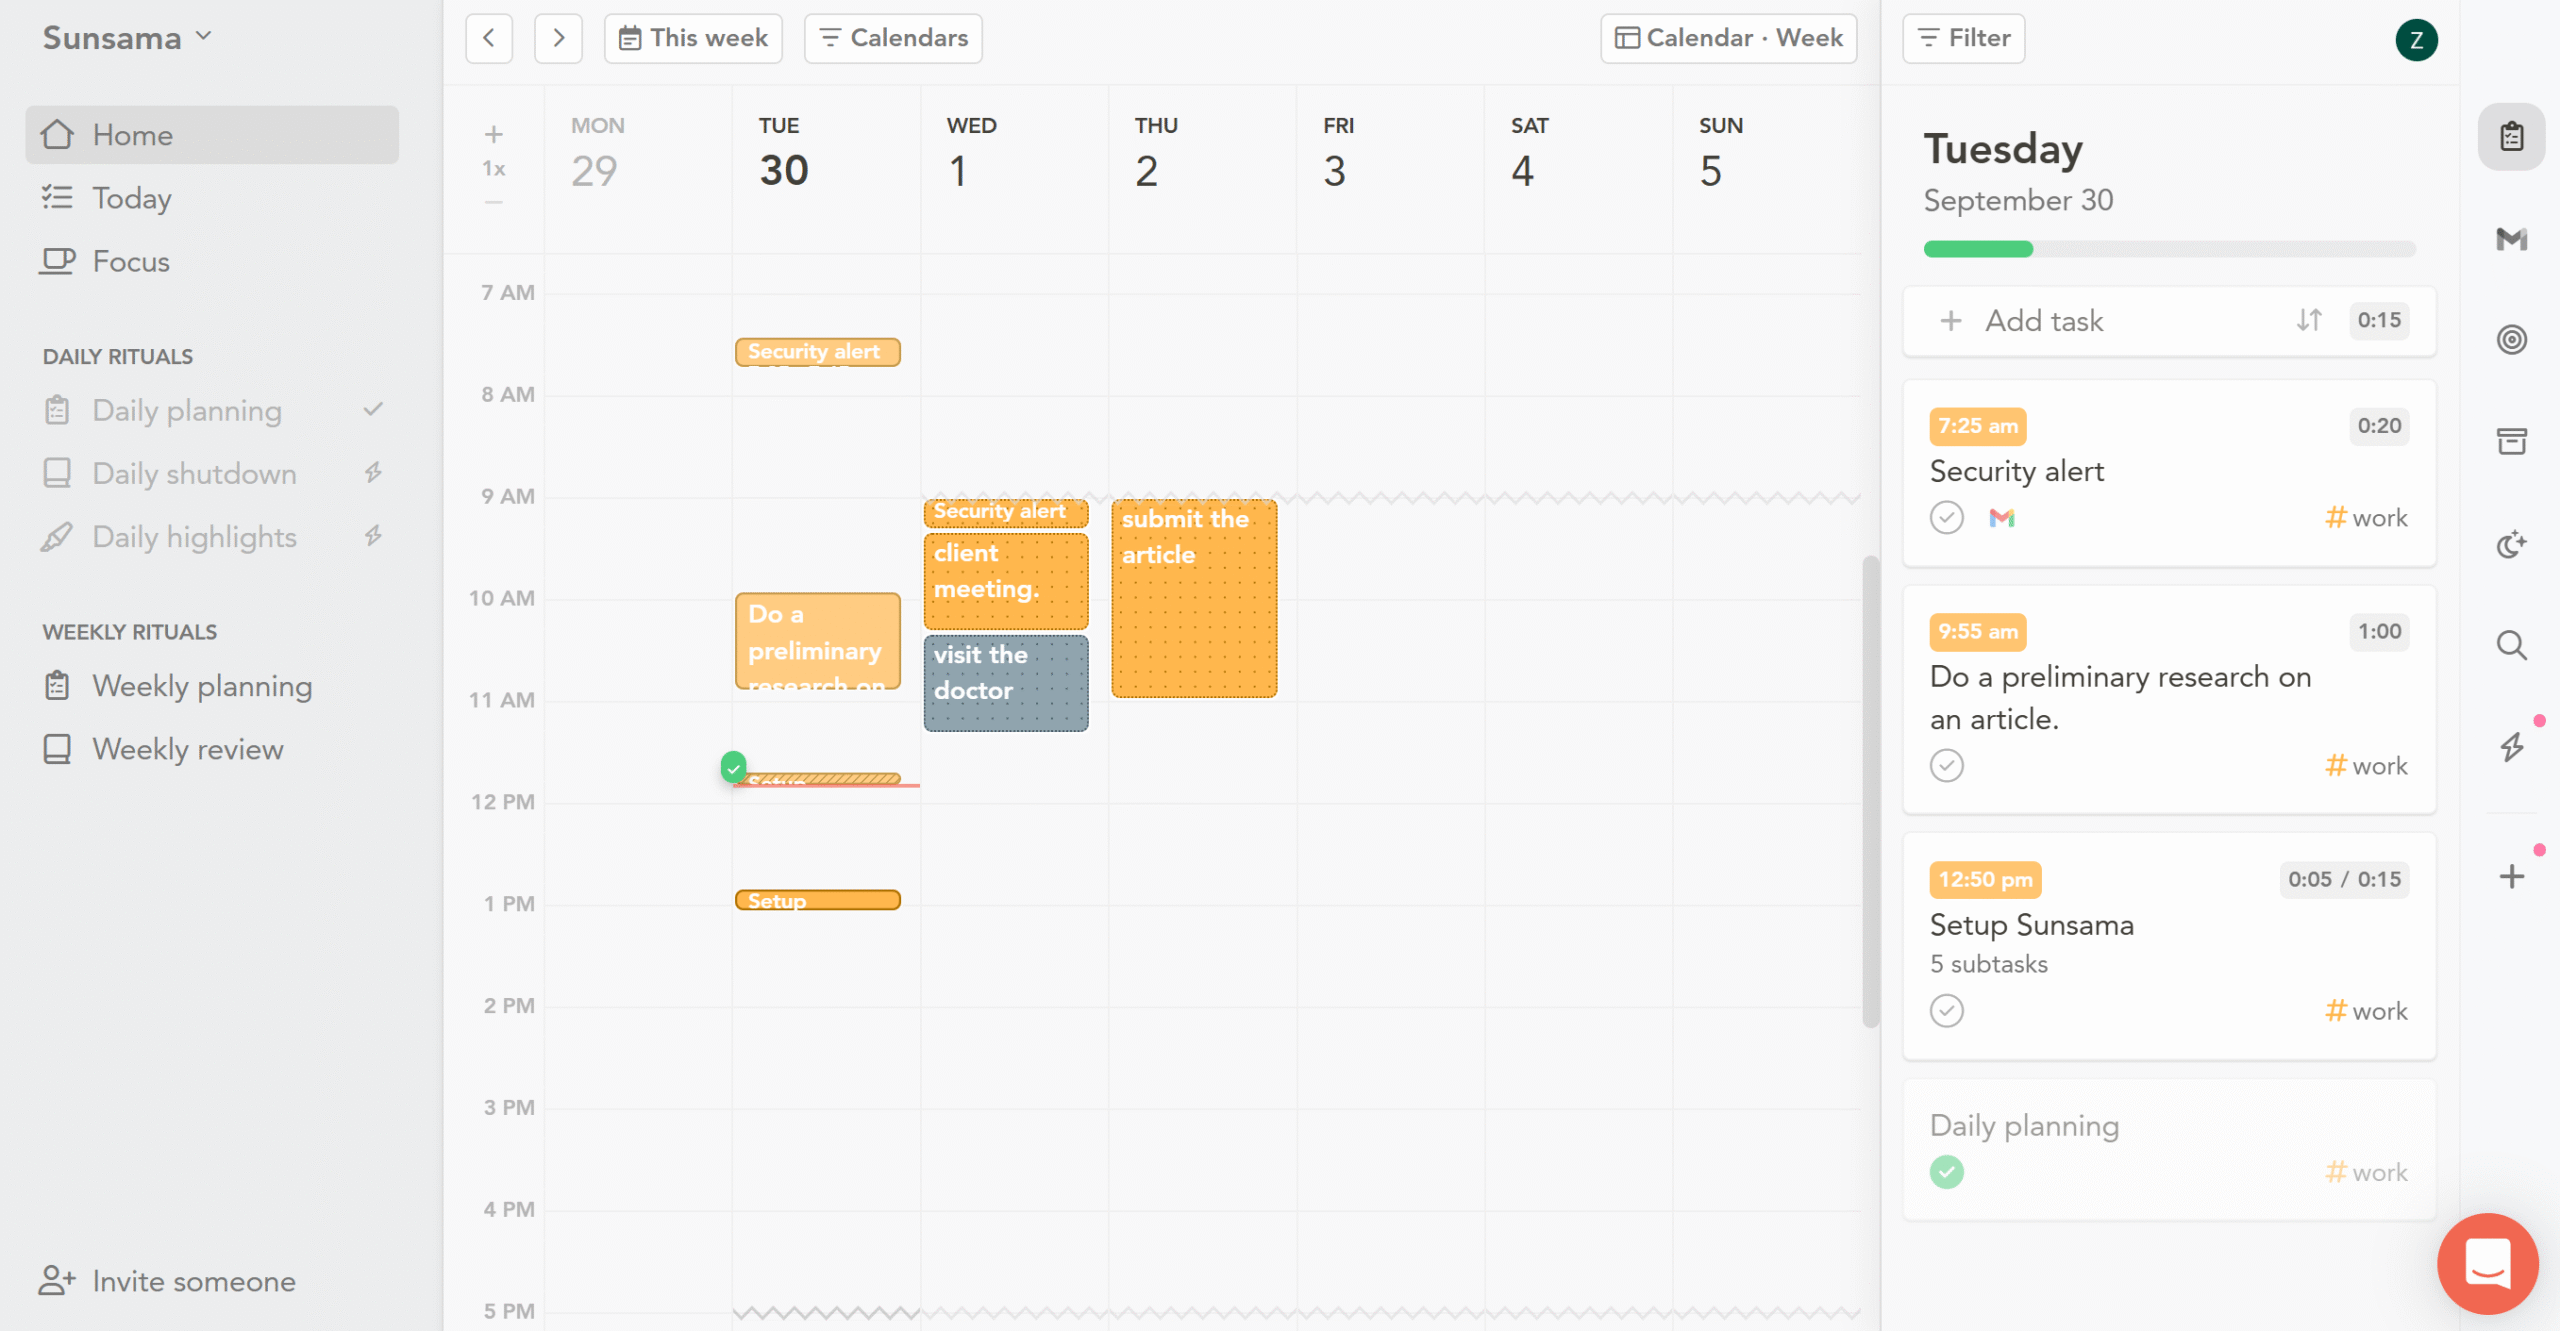Click the This week button

pyautogui.click(x=693, y=38)
